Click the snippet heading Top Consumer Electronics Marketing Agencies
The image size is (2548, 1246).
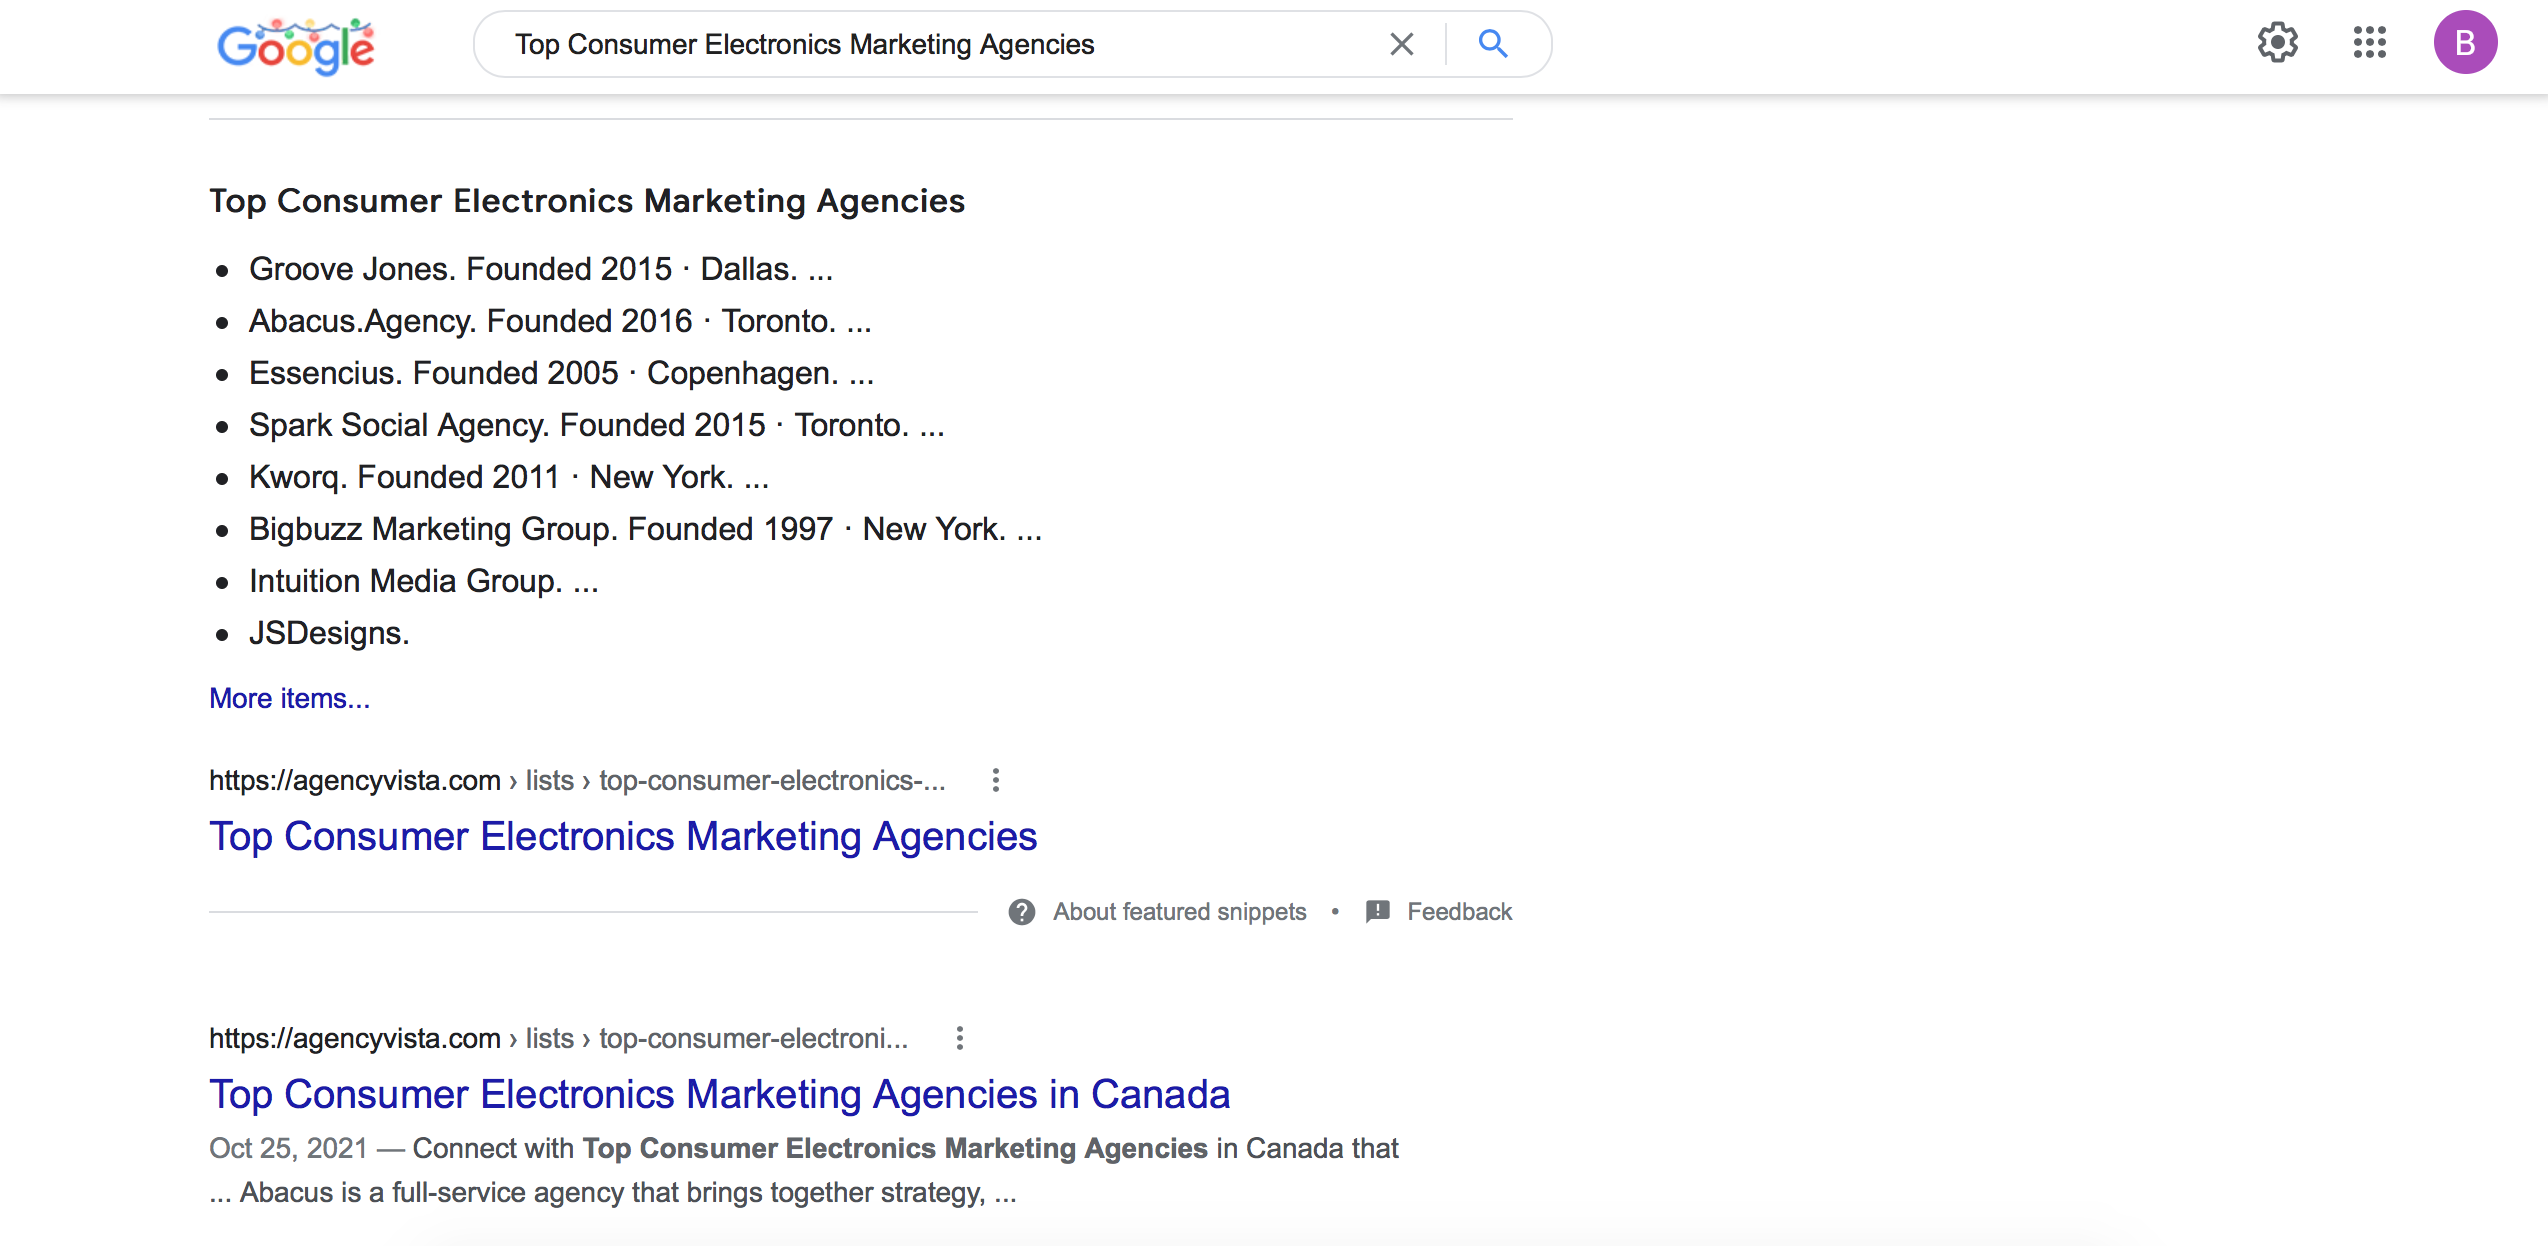[x=587, y=201]
